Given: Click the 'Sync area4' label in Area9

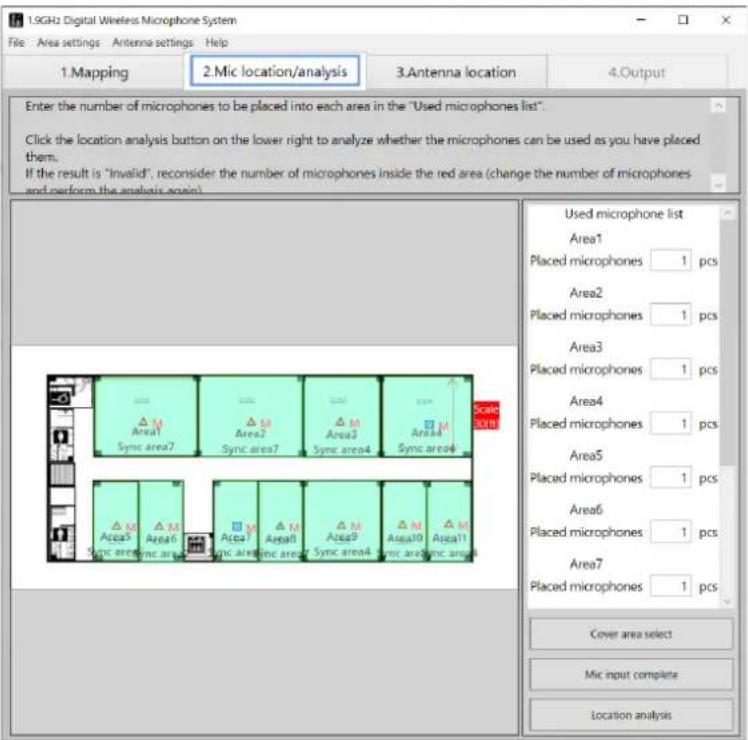Looking at the screenshot, I should pyautogui.click(x=342, y=552).
